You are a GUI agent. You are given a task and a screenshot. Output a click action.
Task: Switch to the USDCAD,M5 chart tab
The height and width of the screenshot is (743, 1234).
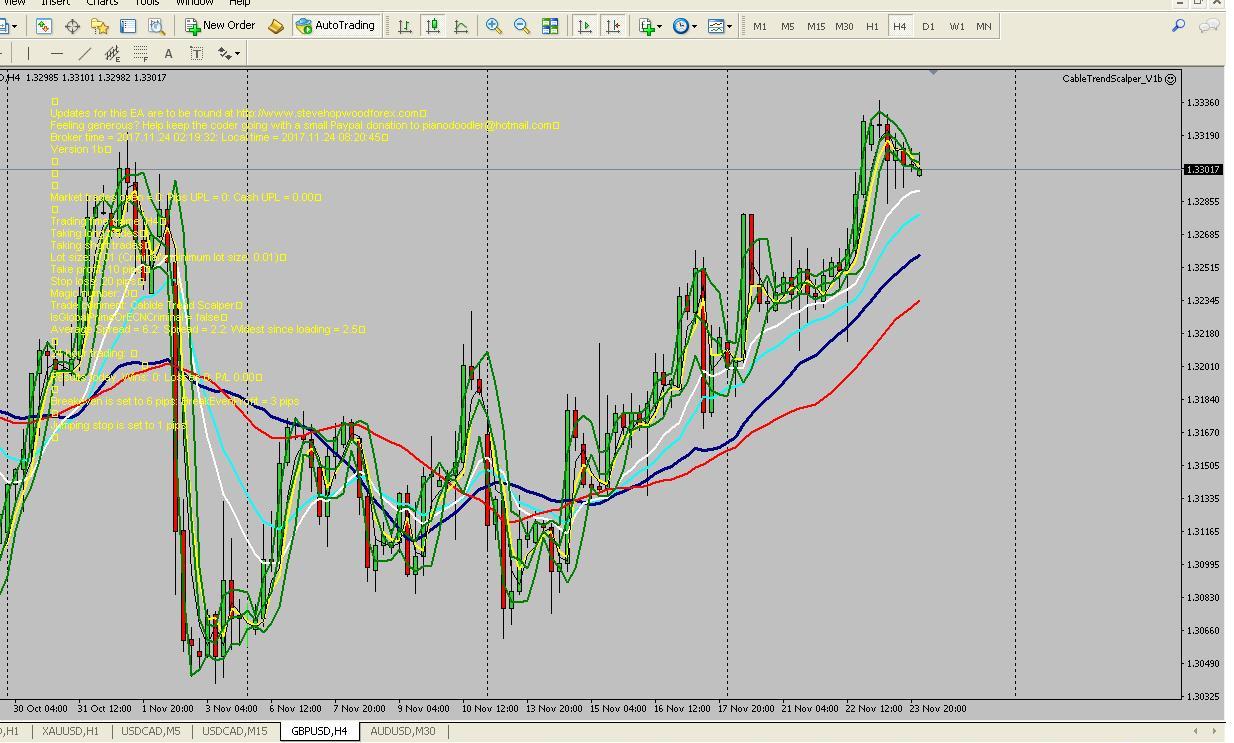click(x=151, y=731)
